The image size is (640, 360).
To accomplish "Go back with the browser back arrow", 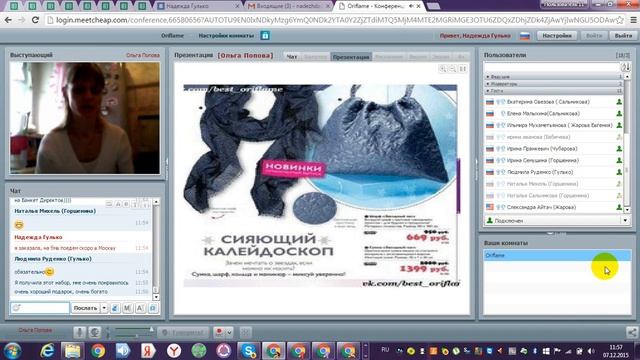I will 8,20.
